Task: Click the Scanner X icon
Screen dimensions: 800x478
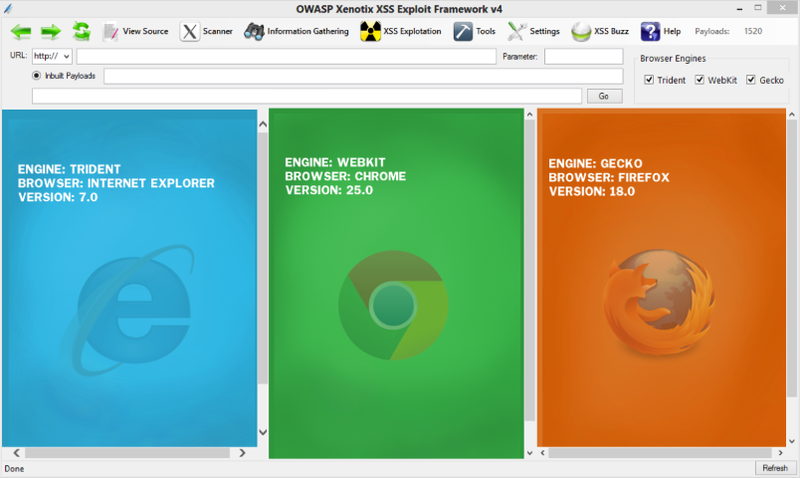Action: (x=190, y=32)
